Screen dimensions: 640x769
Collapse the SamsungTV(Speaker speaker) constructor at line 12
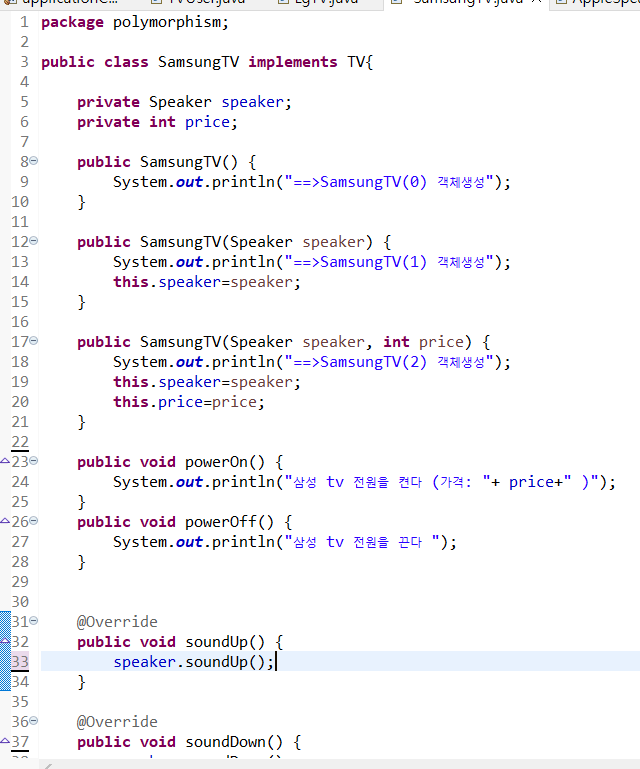click(34, 240)
